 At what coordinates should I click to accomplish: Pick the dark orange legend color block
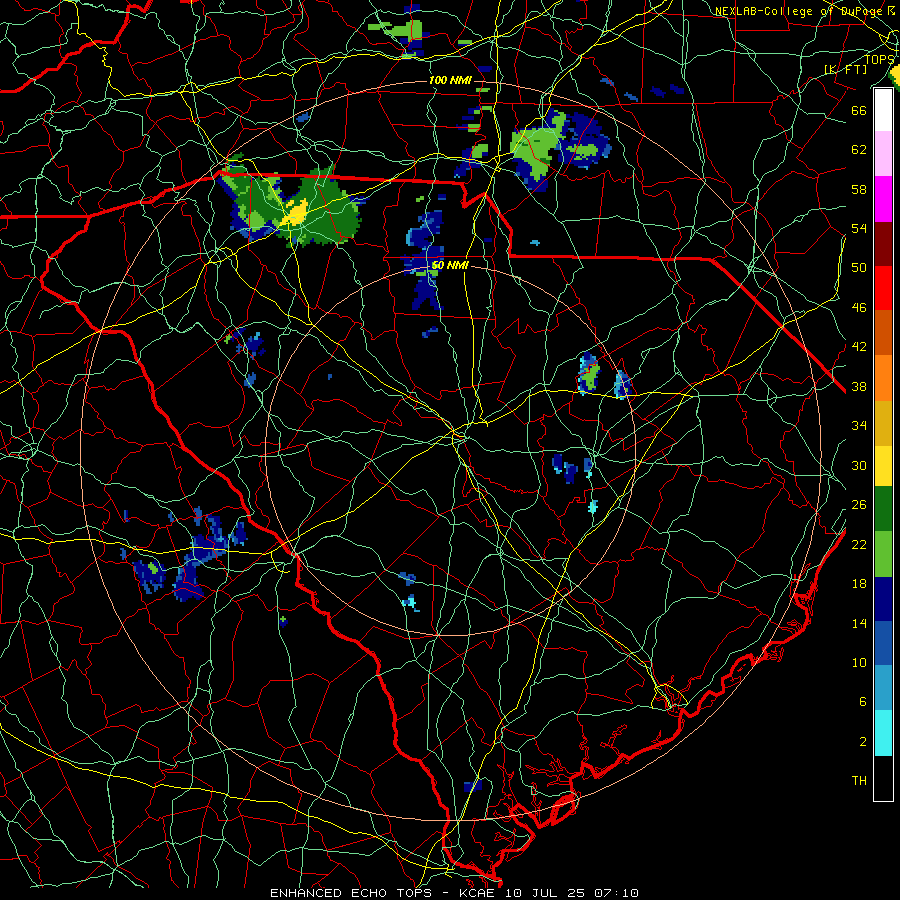pyautogui.click(x=883, y=332)
